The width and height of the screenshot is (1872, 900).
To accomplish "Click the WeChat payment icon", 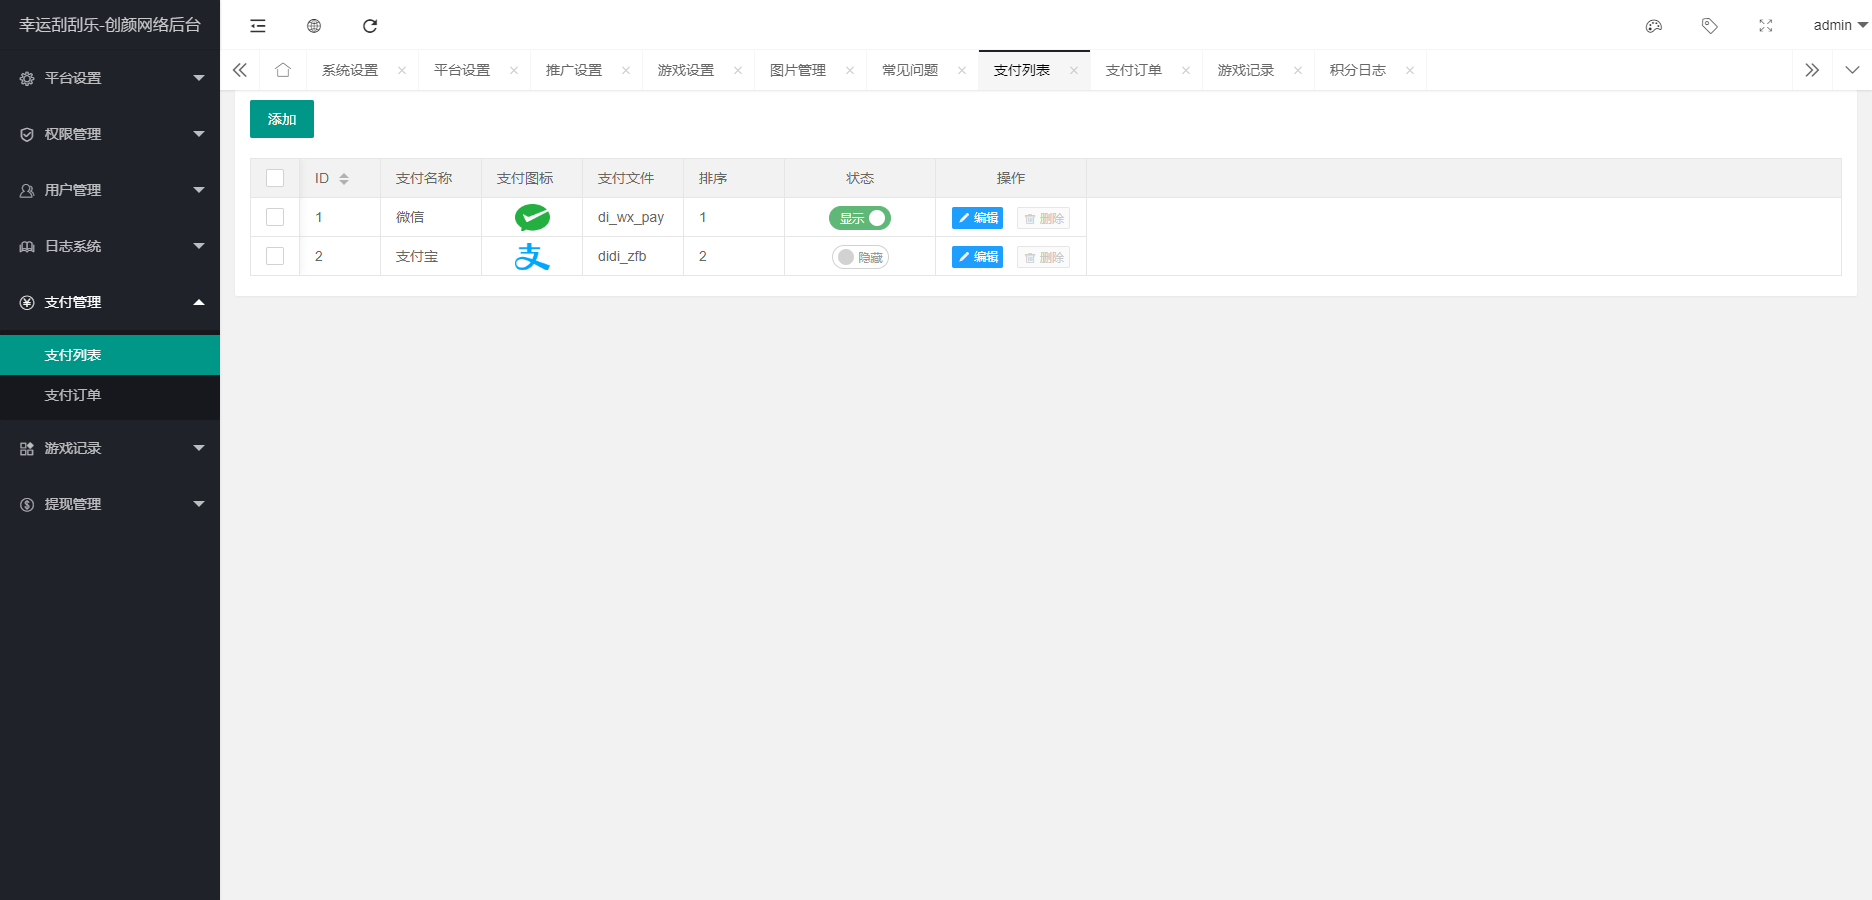I will coord(532,217).
